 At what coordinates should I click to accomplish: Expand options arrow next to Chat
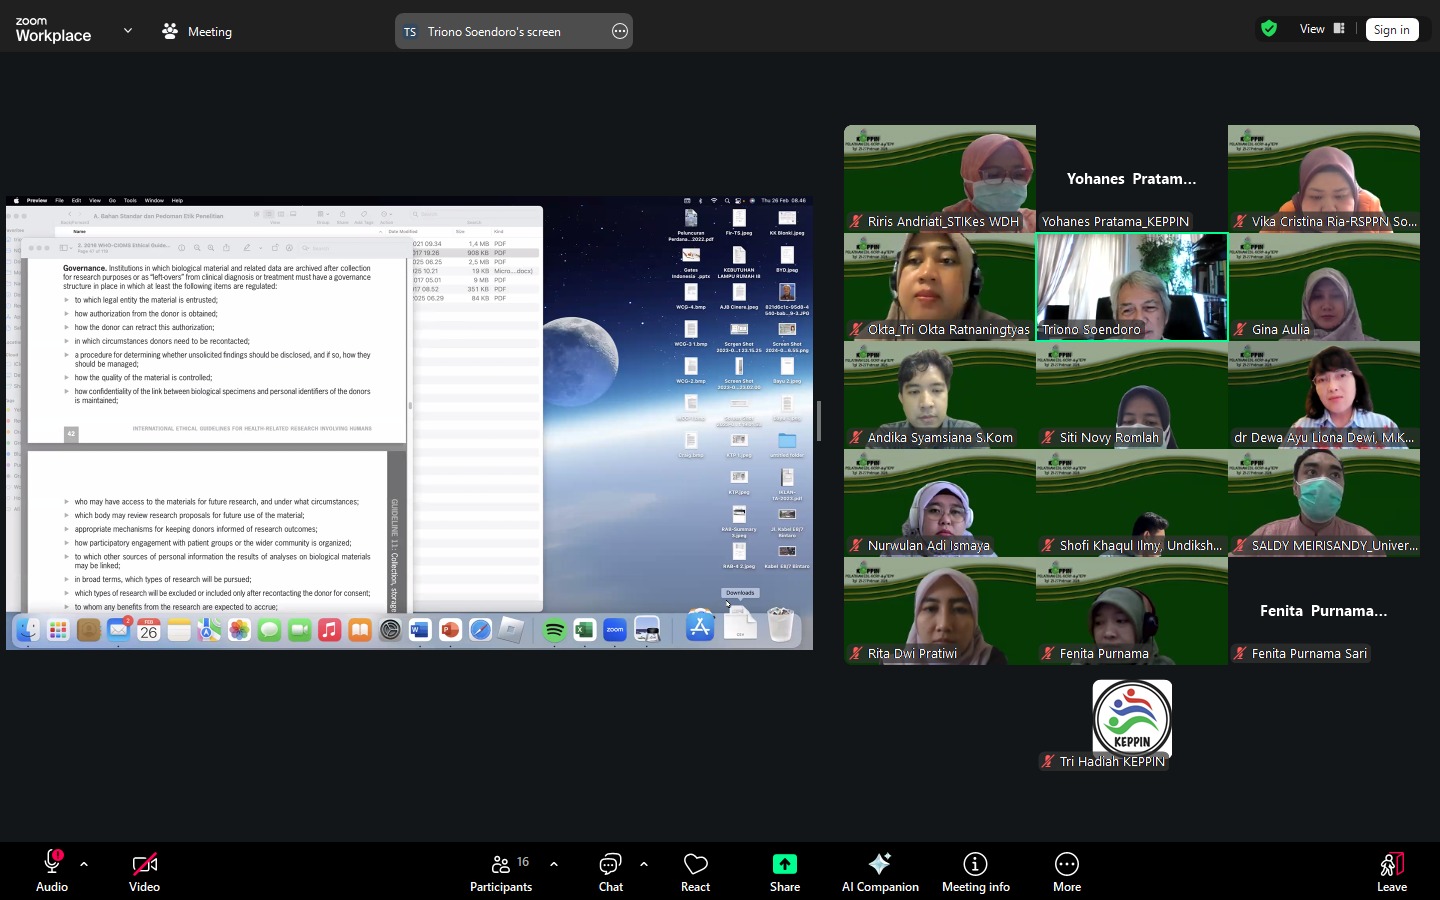pyautogui.click(x=644, y=864)
